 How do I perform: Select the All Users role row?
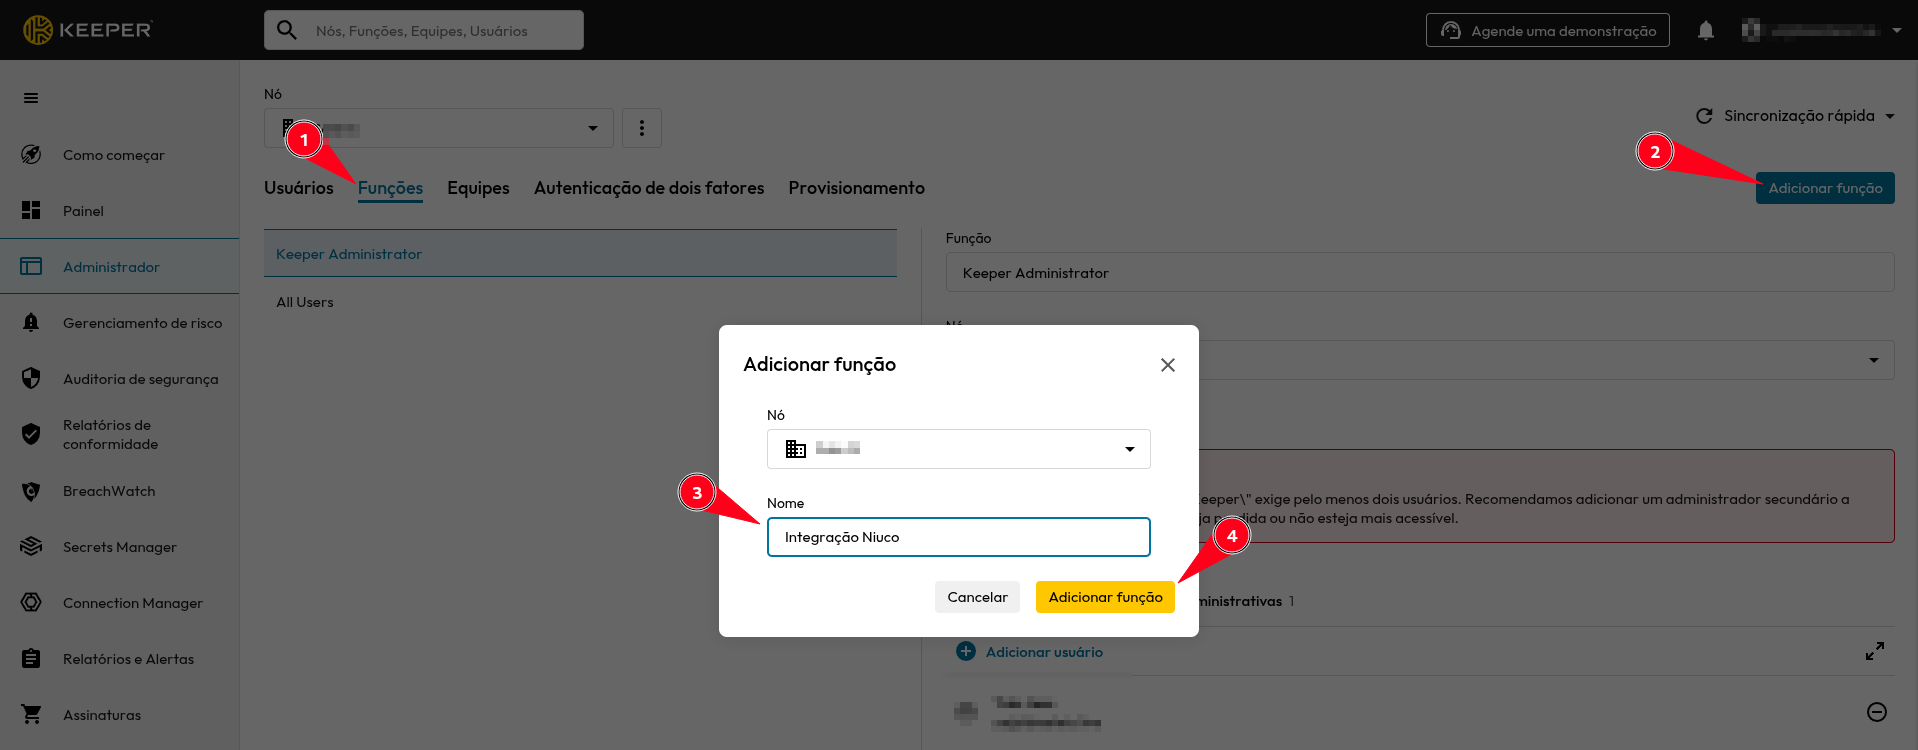580,302
